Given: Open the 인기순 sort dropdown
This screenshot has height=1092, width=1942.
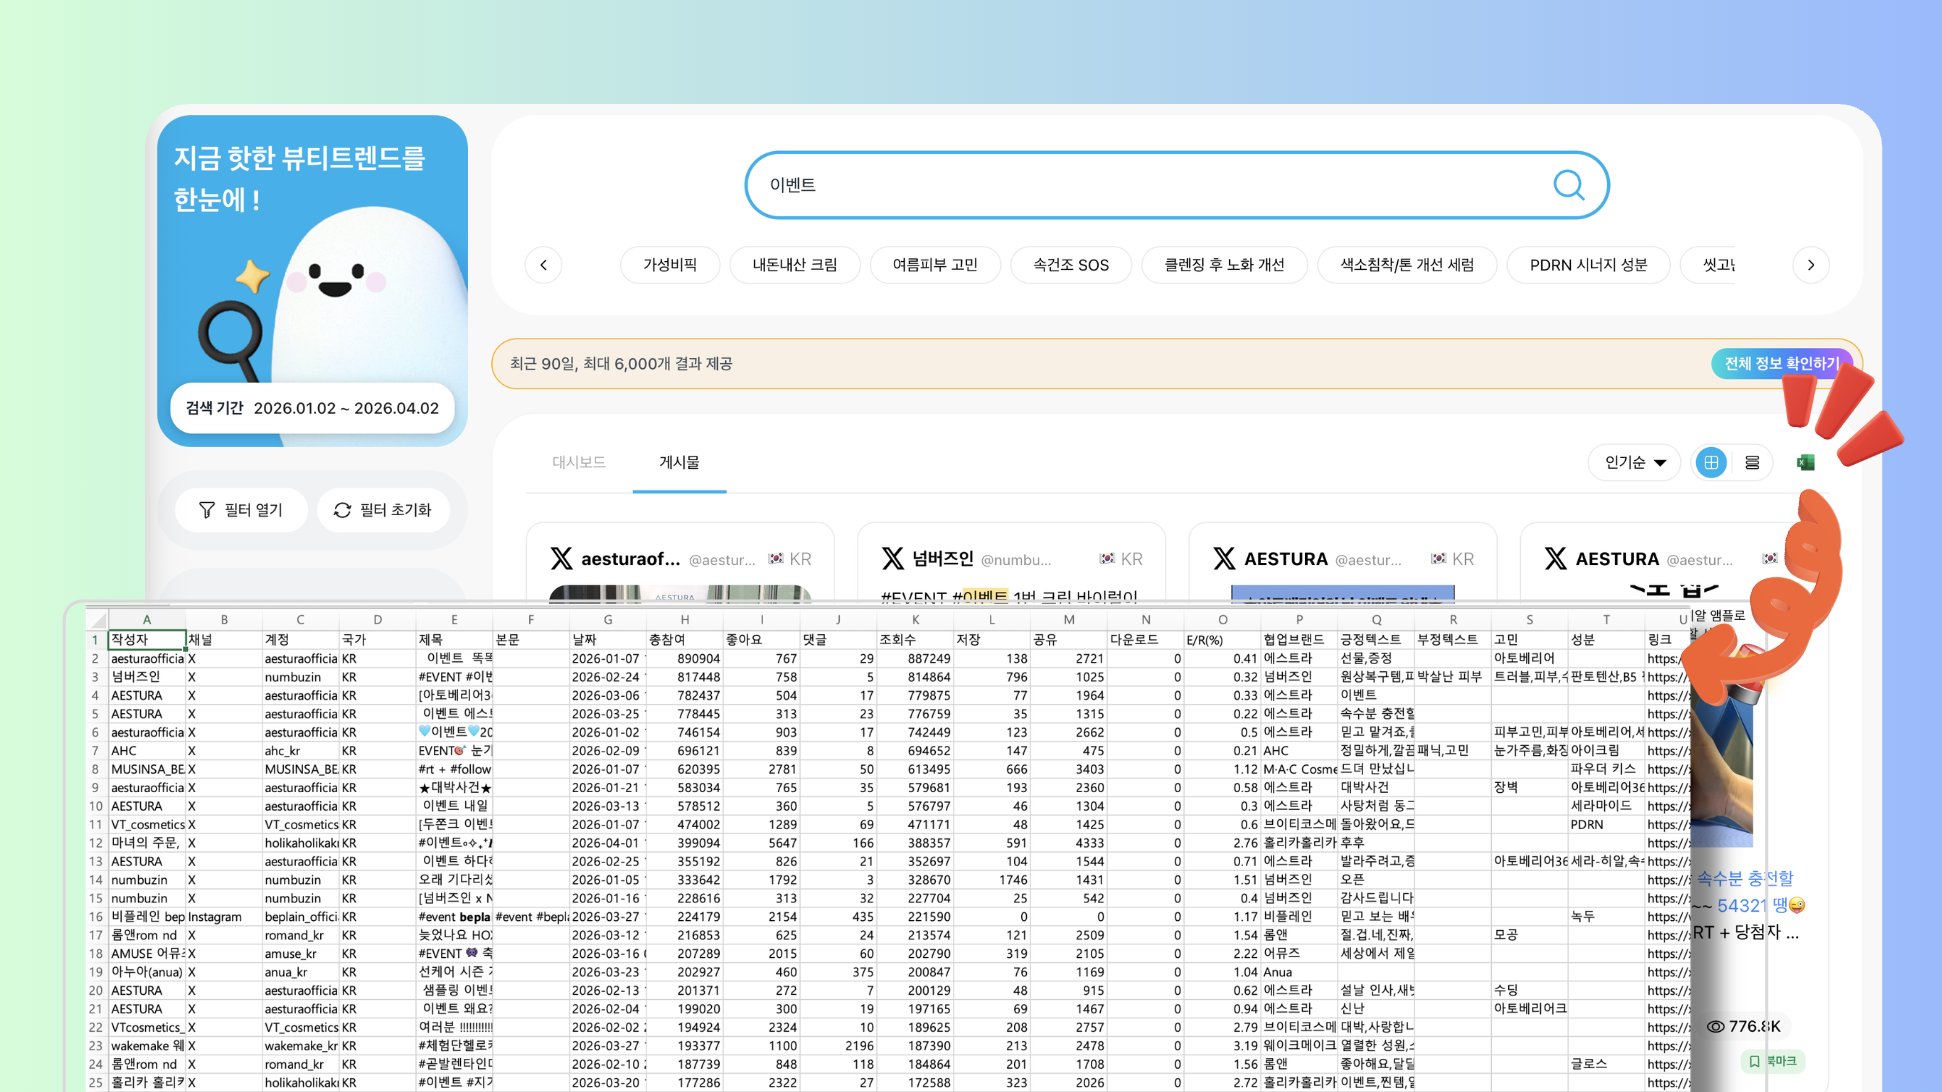Looking at the screenshot, I should click(x=1634, y=462).
